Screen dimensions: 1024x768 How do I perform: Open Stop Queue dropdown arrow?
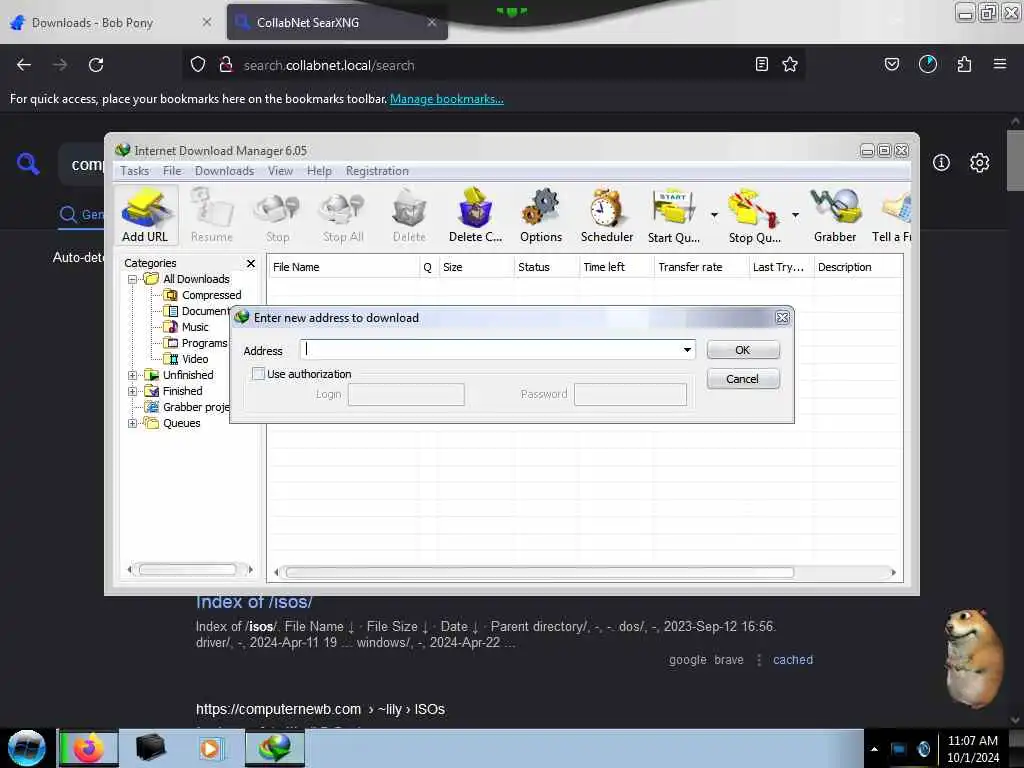pos(795,214)
